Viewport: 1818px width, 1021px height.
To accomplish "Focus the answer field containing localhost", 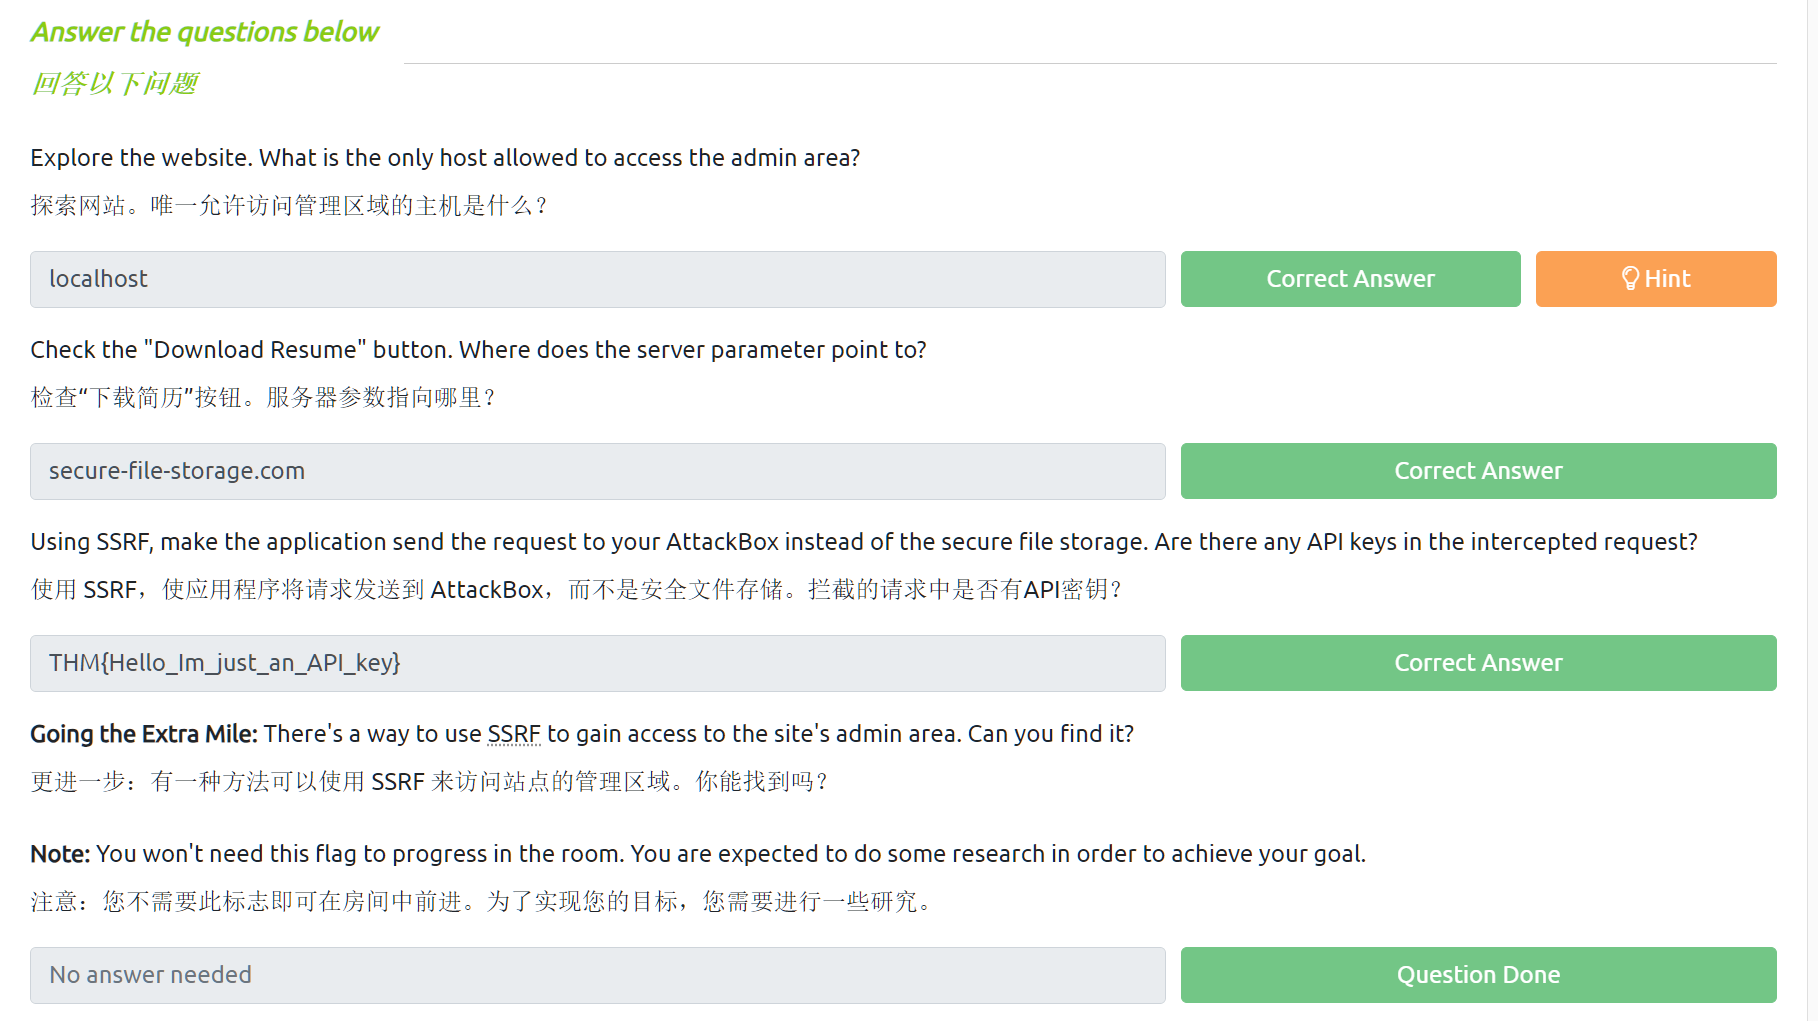I will [597, 279].
